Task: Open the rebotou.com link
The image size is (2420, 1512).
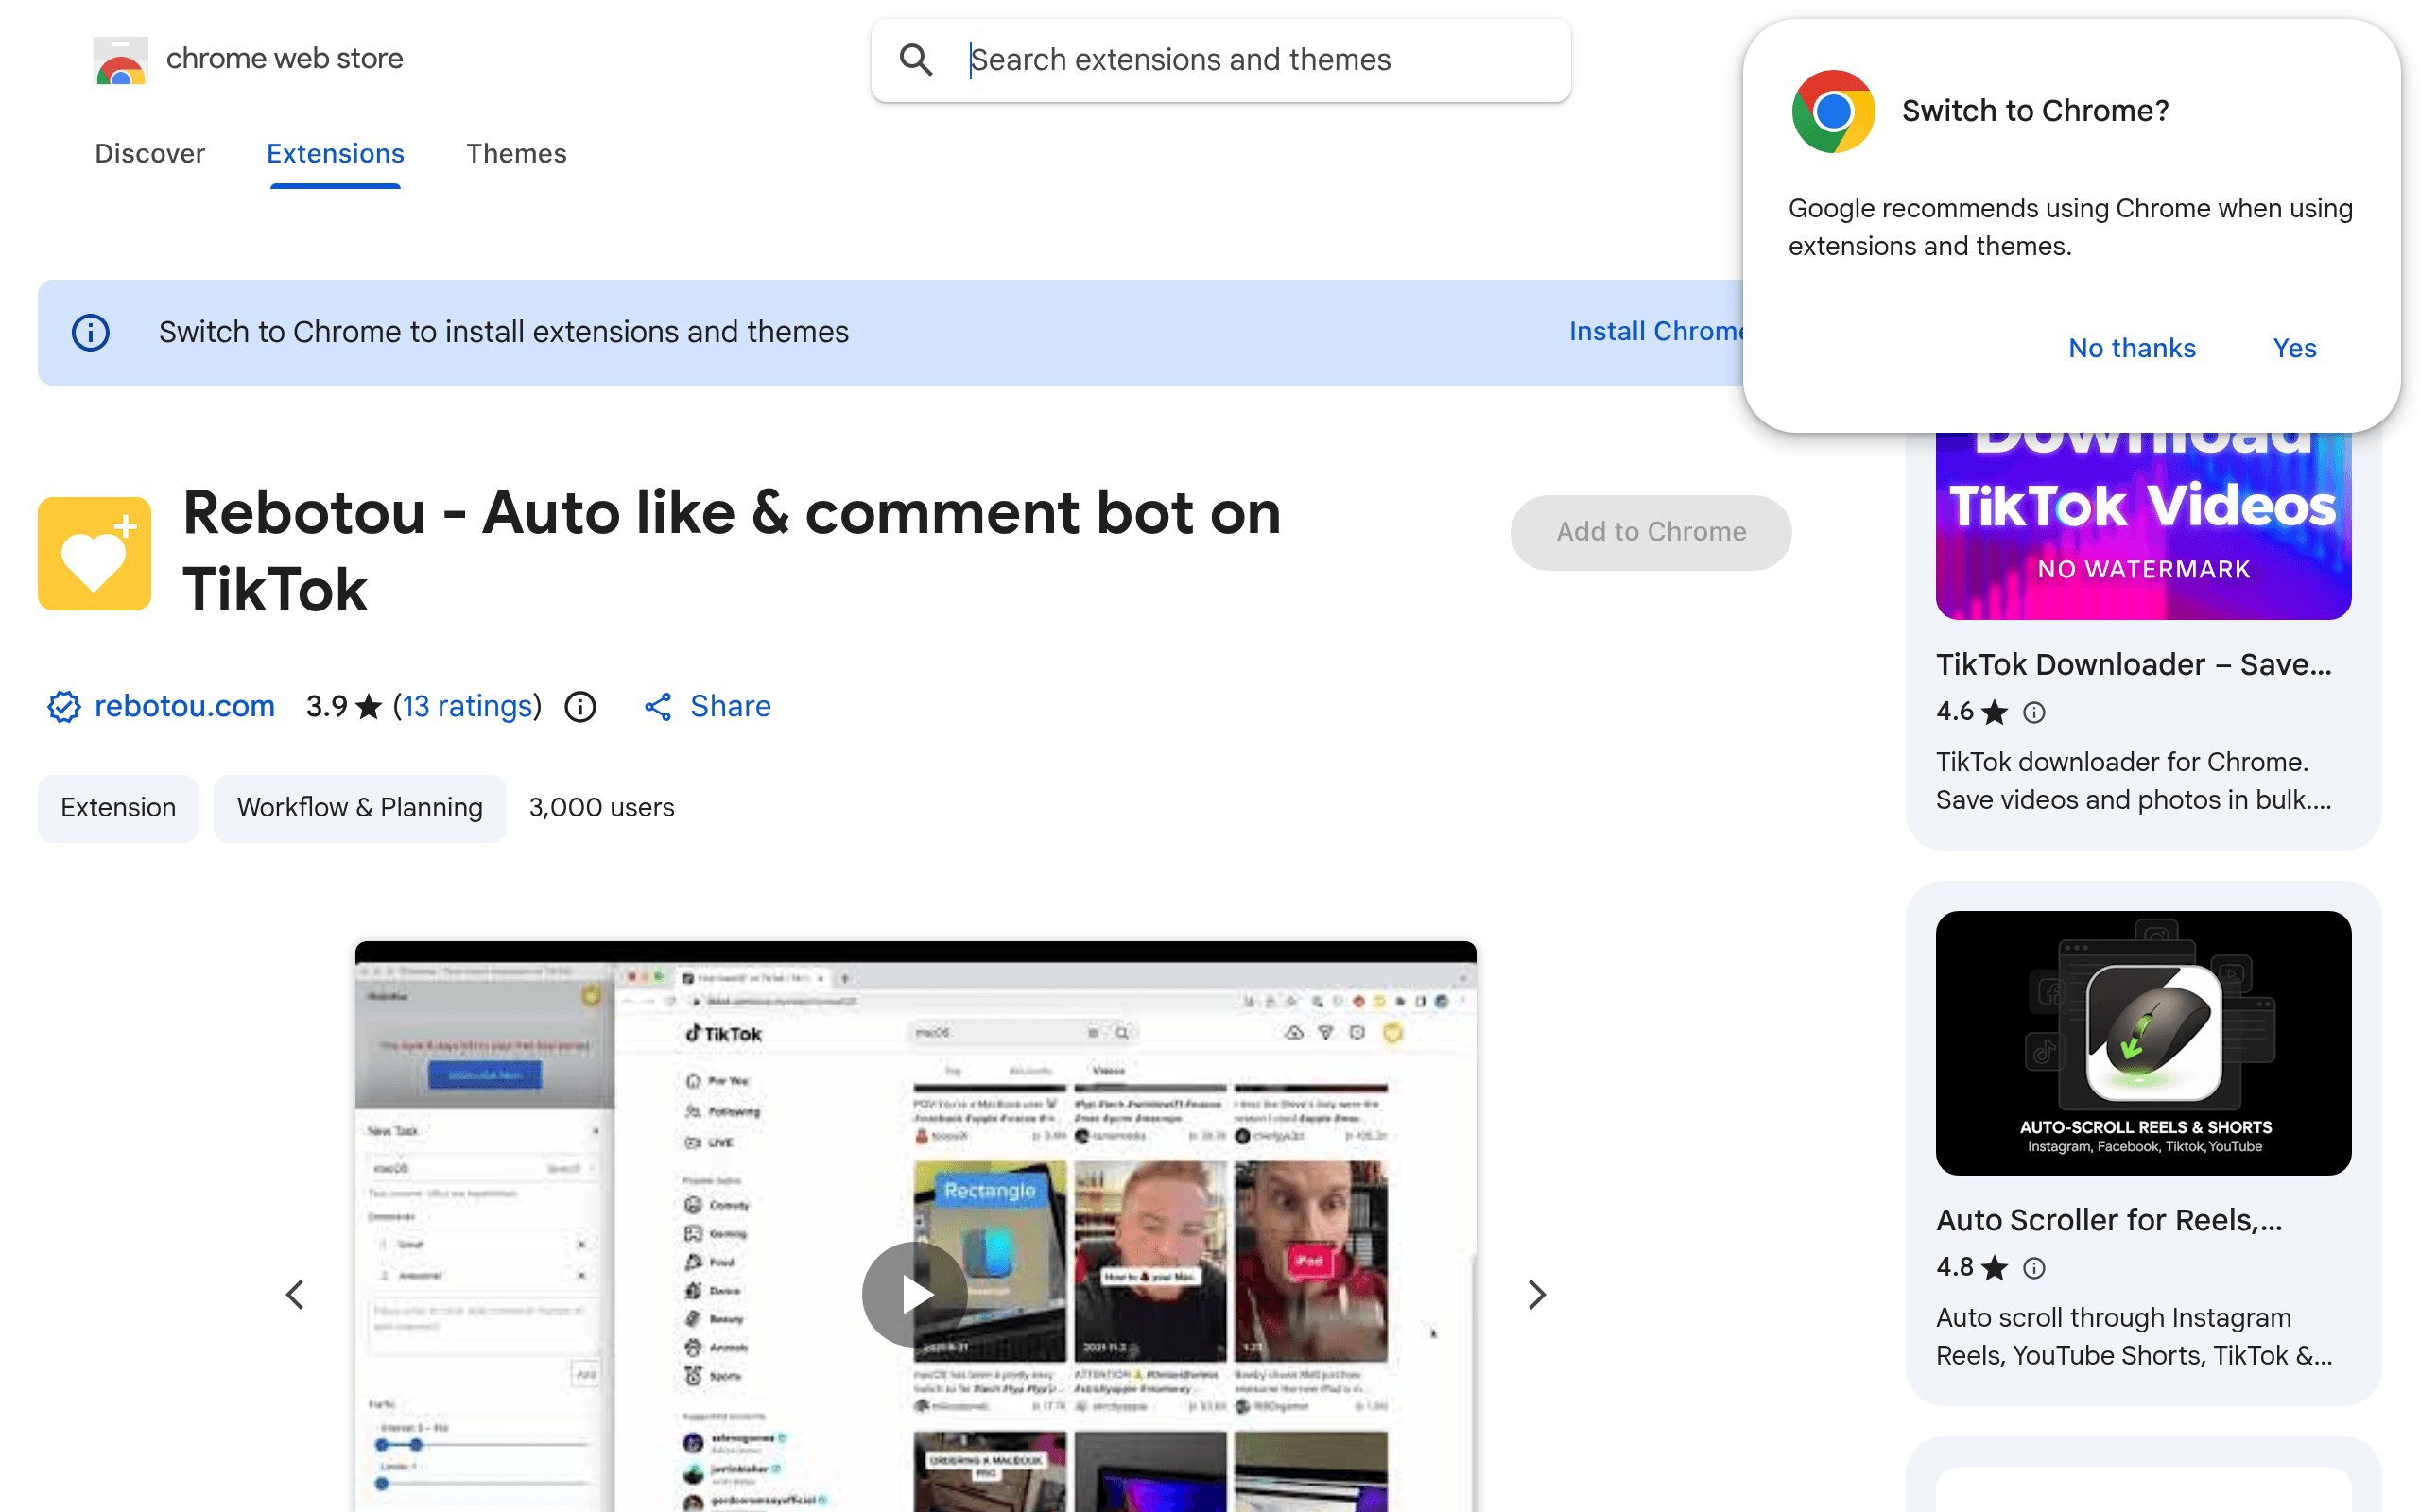Action: point(184,707)
